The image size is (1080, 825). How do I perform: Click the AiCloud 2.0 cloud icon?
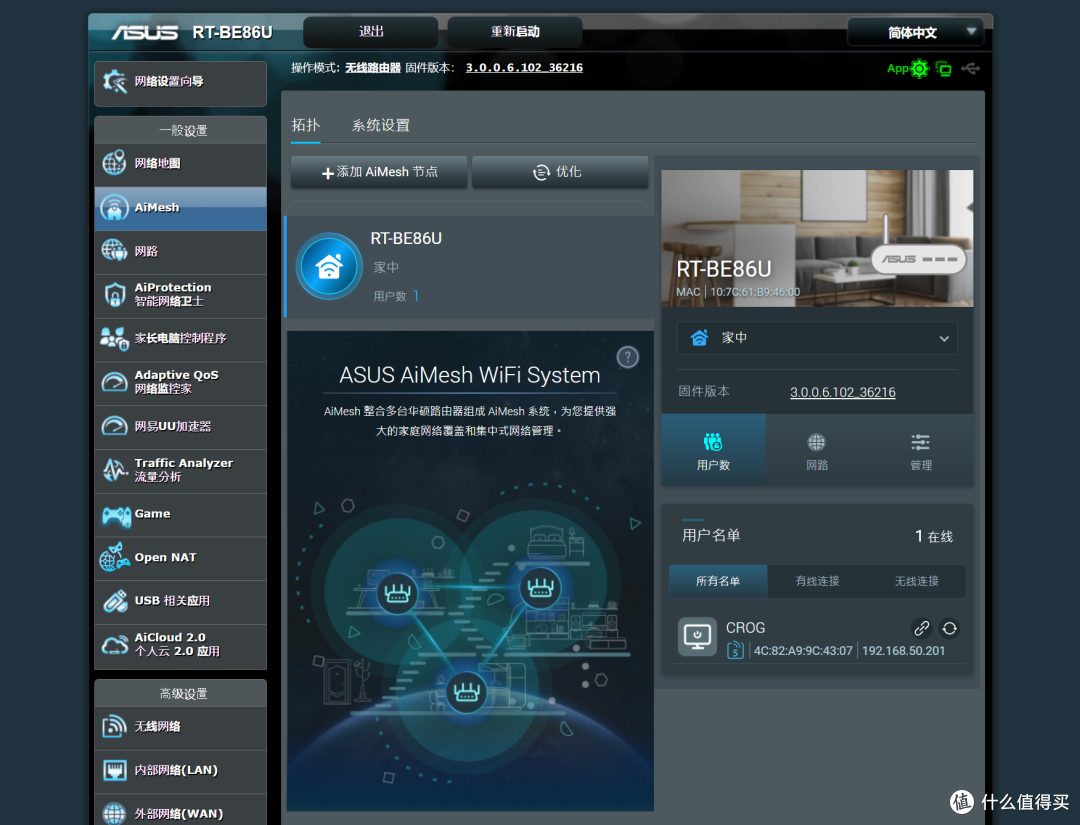click(114, 645)
